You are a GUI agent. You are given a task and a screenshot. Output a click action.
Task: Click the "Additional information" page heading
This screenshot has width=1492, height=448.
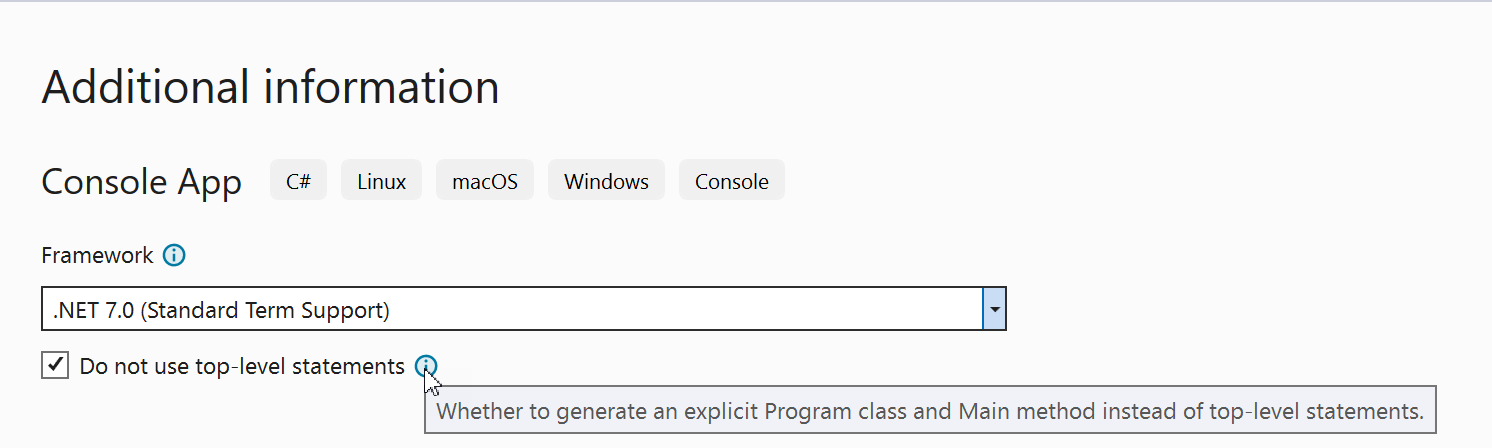[x=270, y=88]
